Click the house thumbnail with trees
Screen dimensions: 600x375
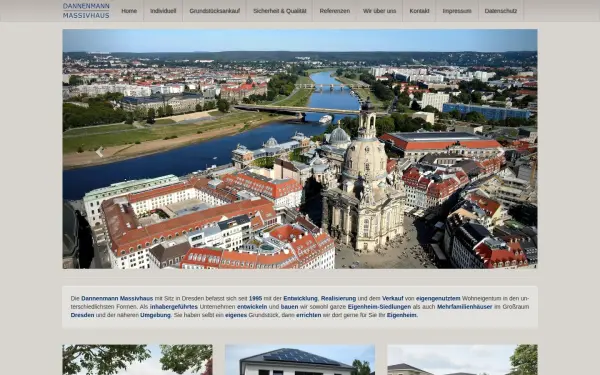click(137, 360)
